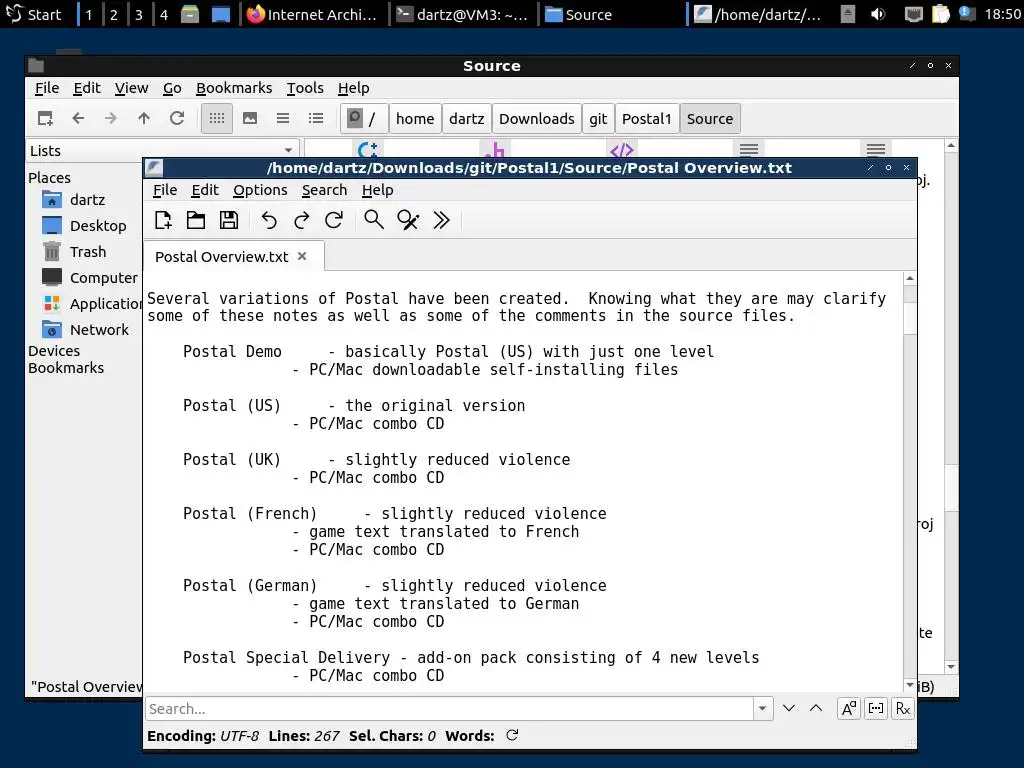Go forward in Source file manager
The image size is (1024, 768).
point(110,118)
